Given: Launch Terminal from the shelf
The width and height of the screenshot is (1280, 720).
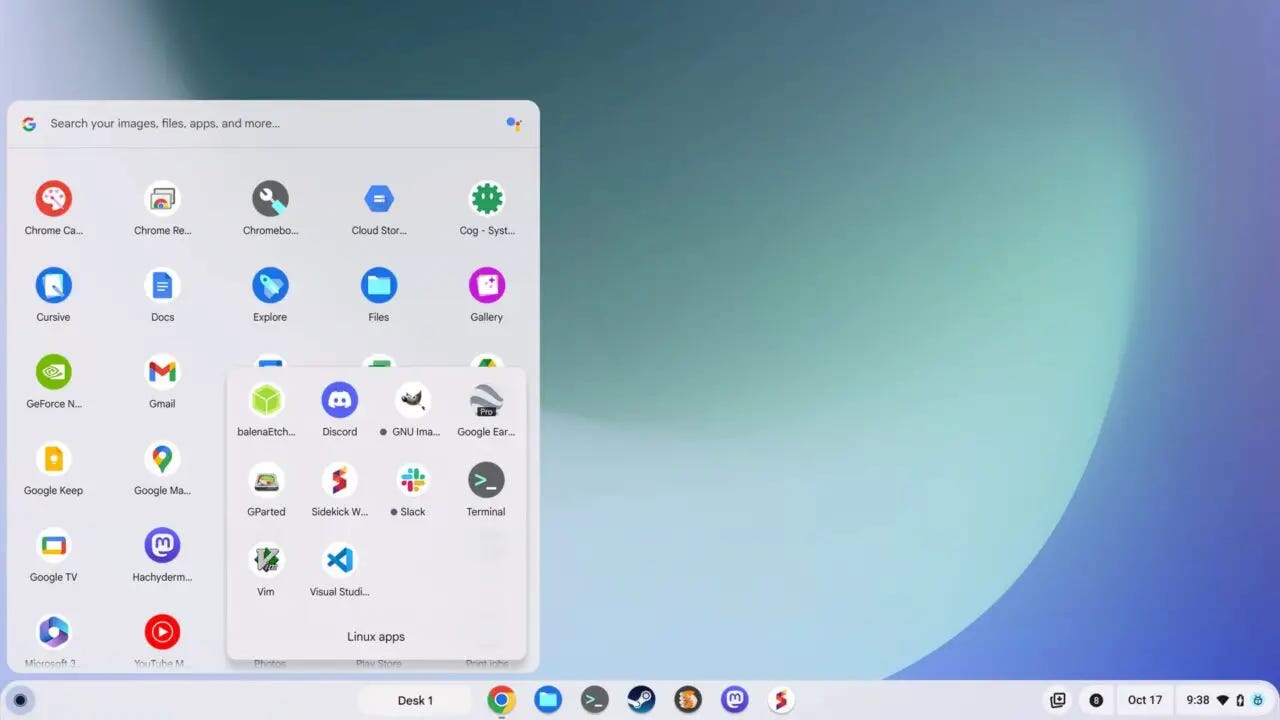Looking at the screenshot, I should tap(595, 700).
